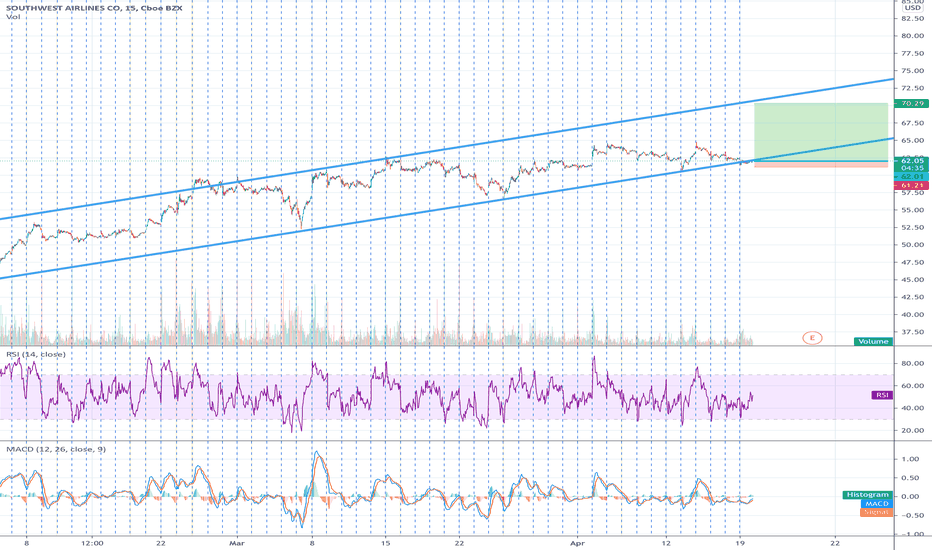Viewport: 932px width, 550px height.
Task: Click the 60.00 level on RSI scale
Action: coord(912,385)
